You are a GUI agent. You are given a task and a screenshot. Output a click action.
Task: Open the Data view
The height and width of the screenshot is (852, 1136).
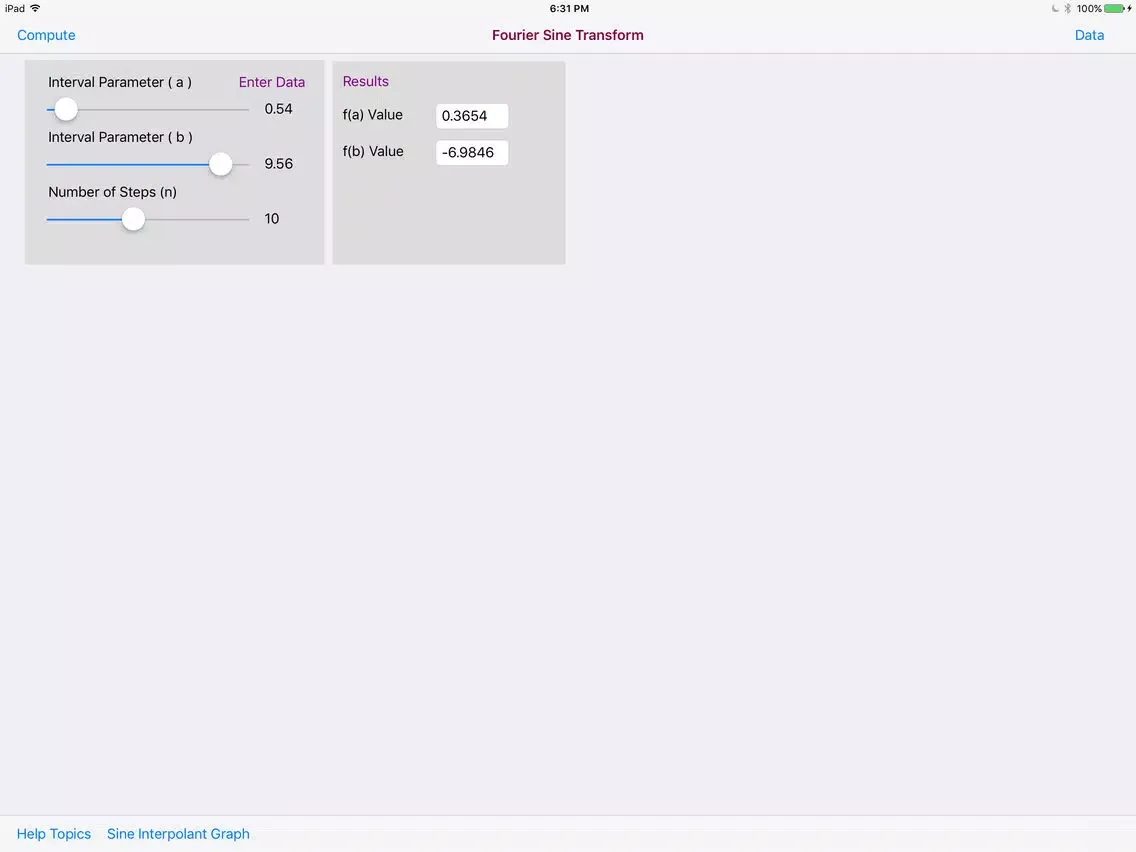pyautogui.click(x=1089, y=35)
